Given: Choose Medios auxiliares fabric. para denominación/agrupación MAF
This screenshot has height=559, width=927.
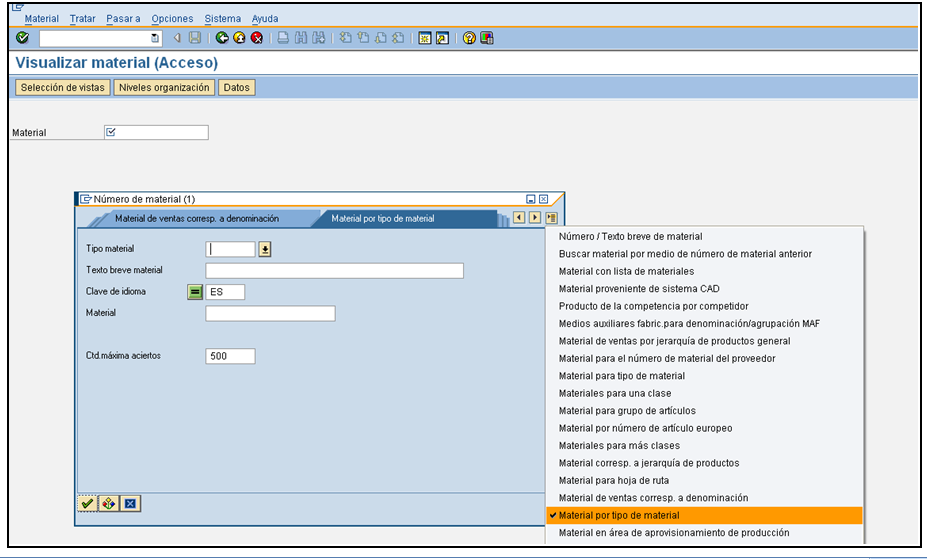Looking at the screenshot, I should click(704, 324).
